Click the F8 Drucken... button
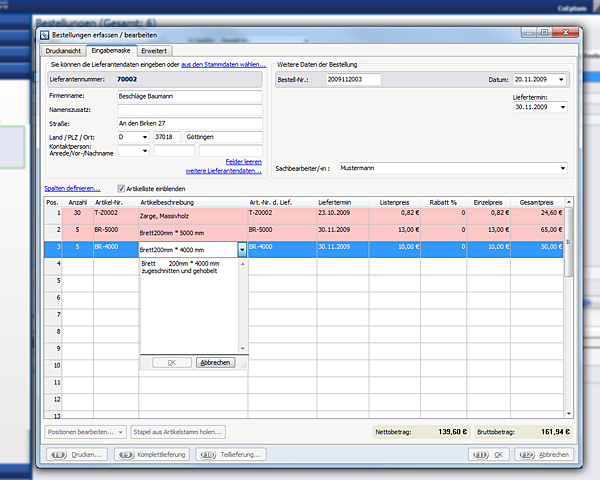The width and height of the screenshot is (600, 480). coord(77,455)
